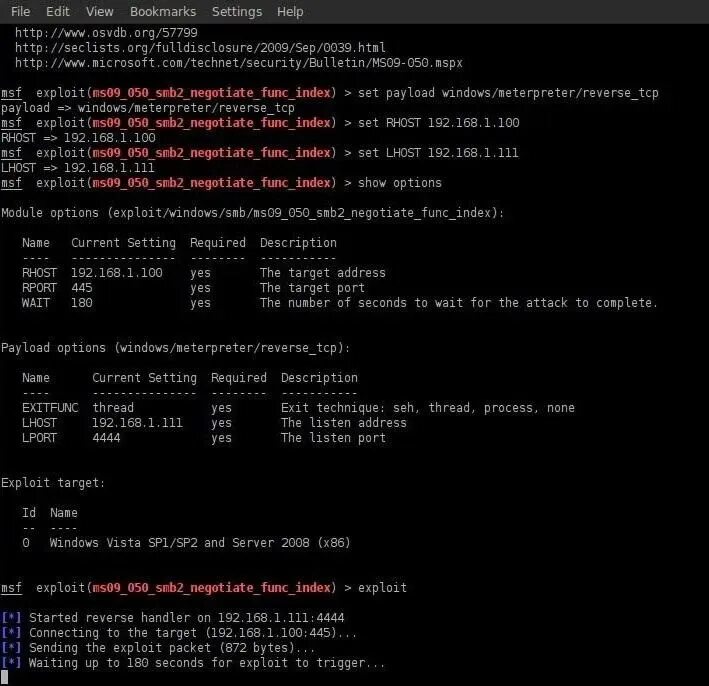Click the LPORT value 4444
The width and height of the screenshot is (709, 686).
pos(106,438)
